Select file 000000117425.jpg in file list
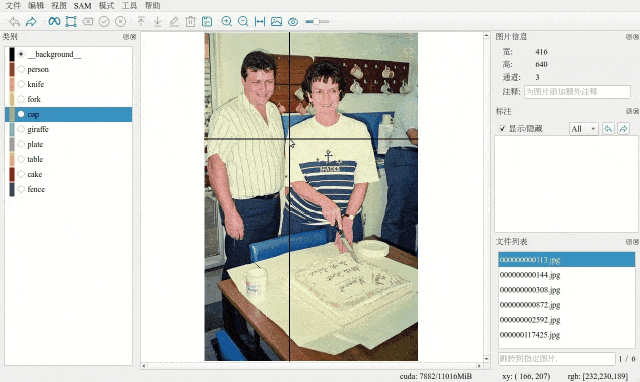Viewport: 640px width, 382px height. click(567, 335)
